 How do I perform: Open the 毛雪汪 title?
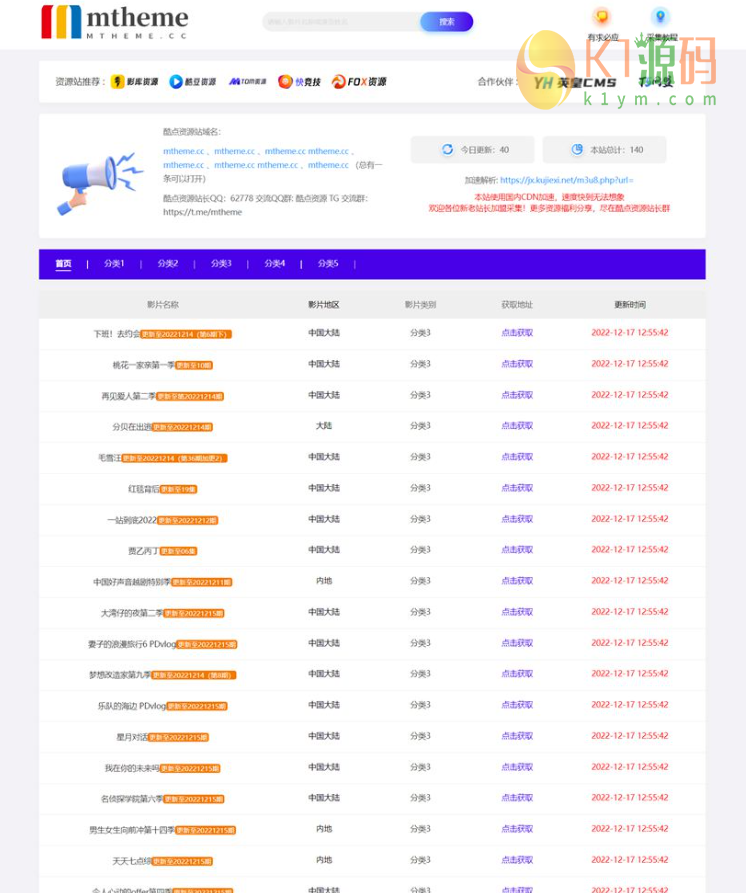pyautogui.click(x=110, y=458)
